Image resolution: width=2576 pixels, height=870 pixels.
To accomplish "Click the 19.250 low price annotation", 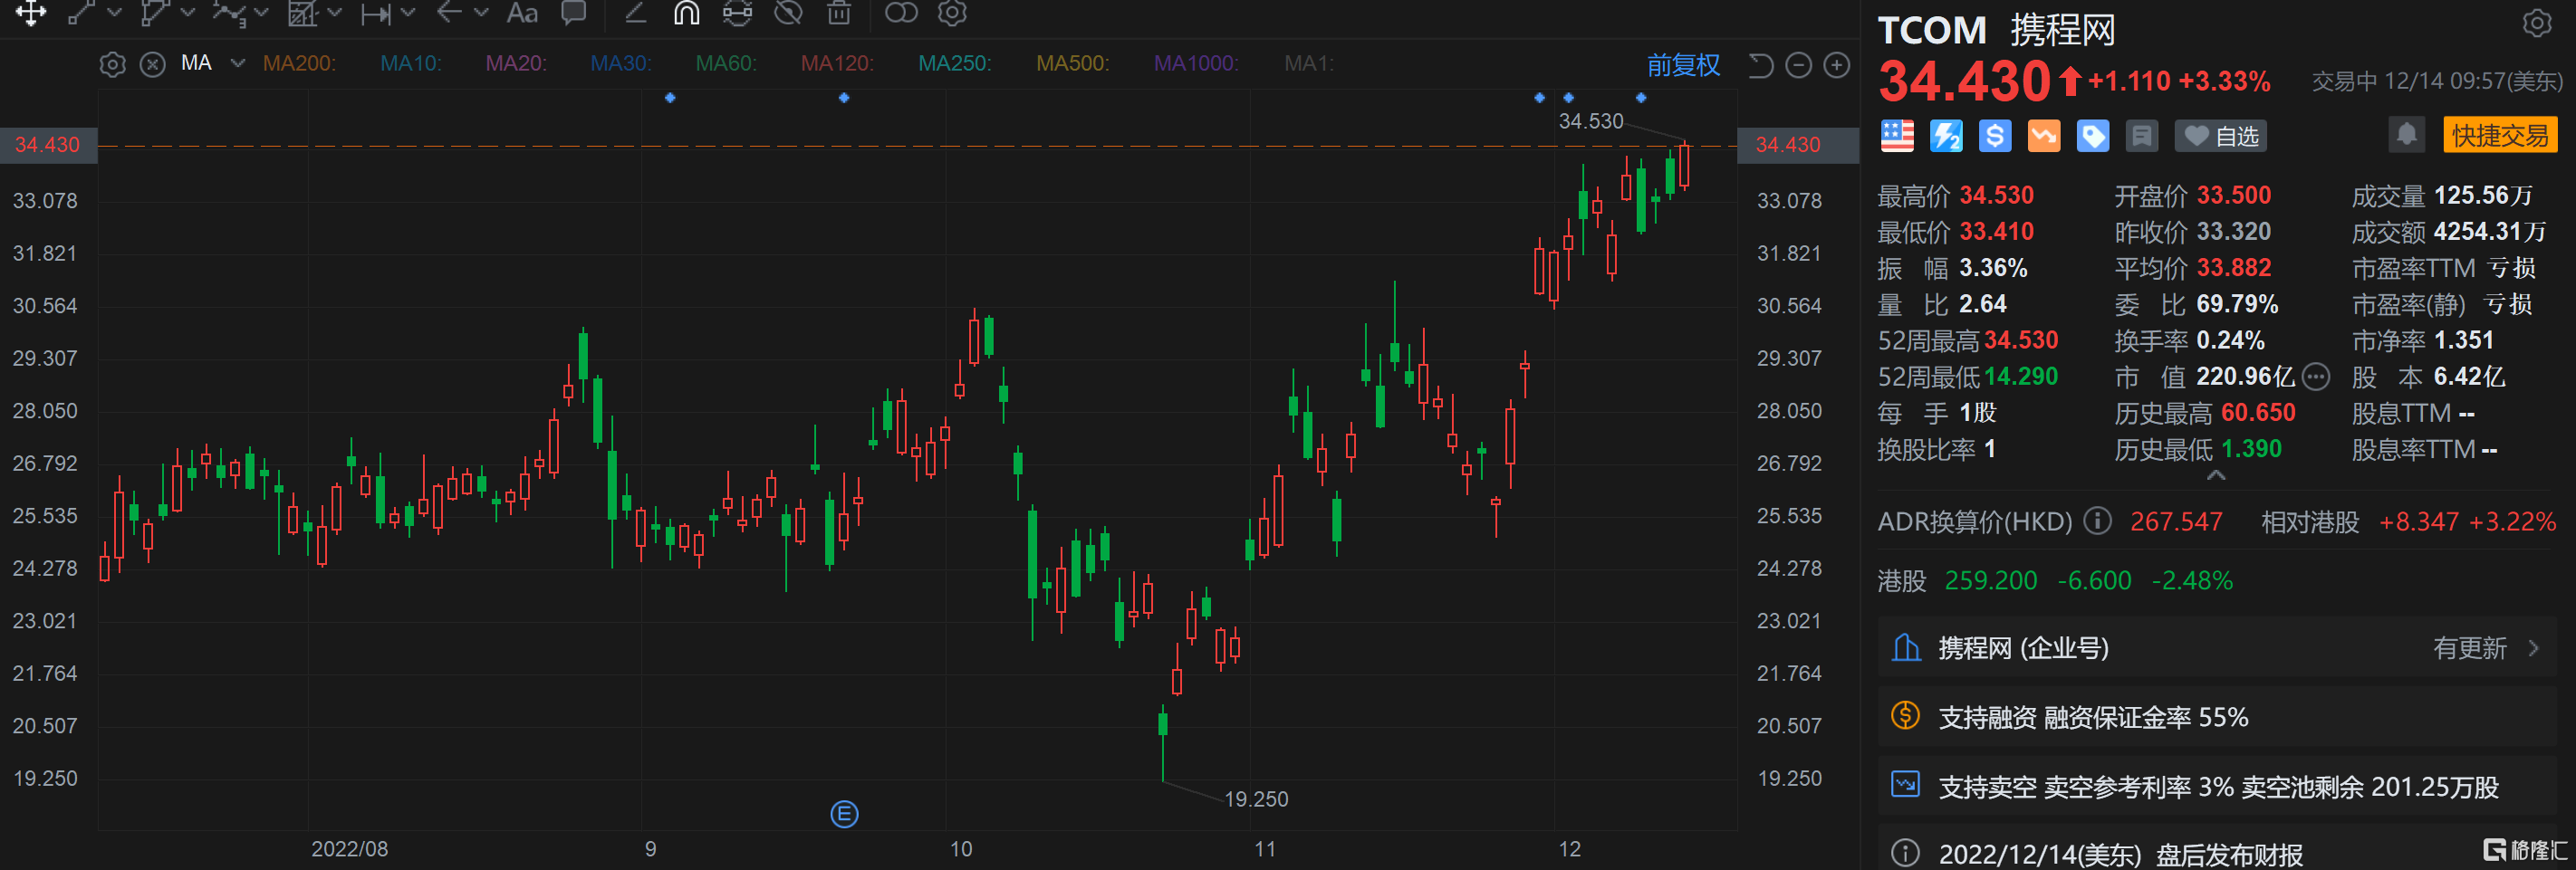I will click(x=1256, y=799).
